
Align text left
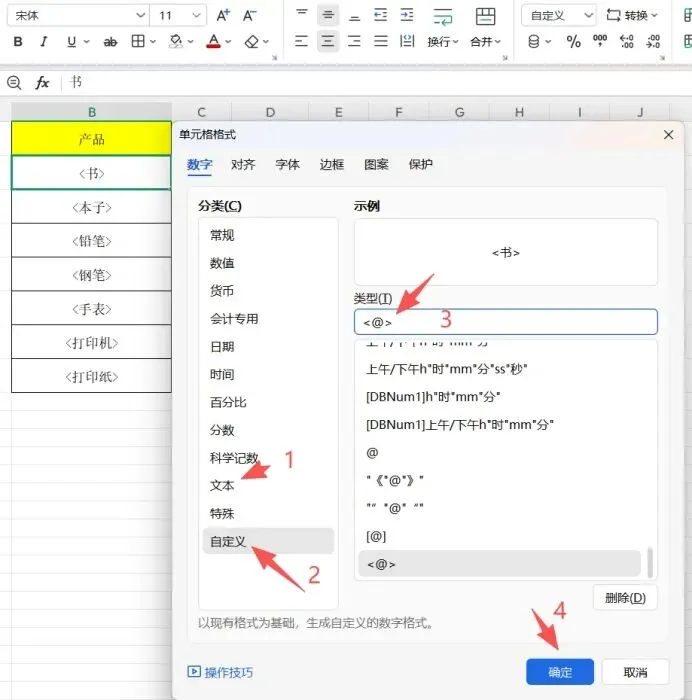(x=301, y=42)
